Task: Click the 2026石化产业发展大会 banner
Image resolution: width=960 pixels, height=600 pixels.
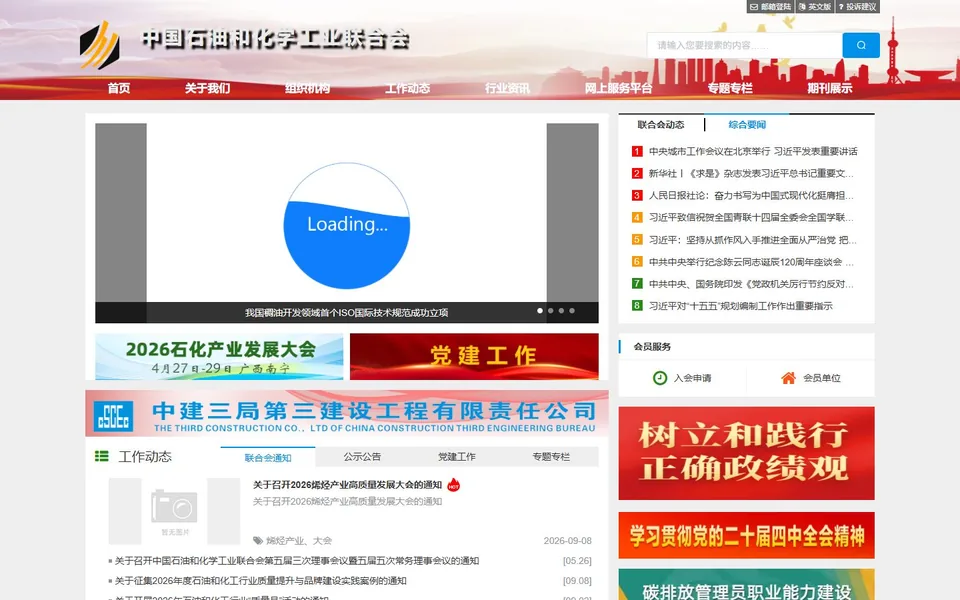Action: [x=219, y=356]
